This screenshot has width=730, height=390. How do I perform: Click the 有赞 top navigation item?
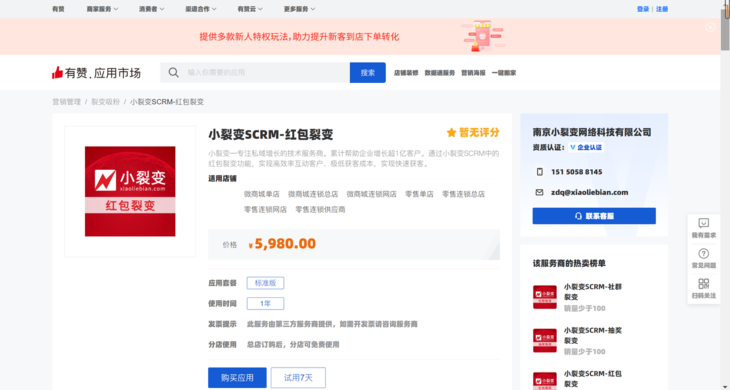point(58,9)
